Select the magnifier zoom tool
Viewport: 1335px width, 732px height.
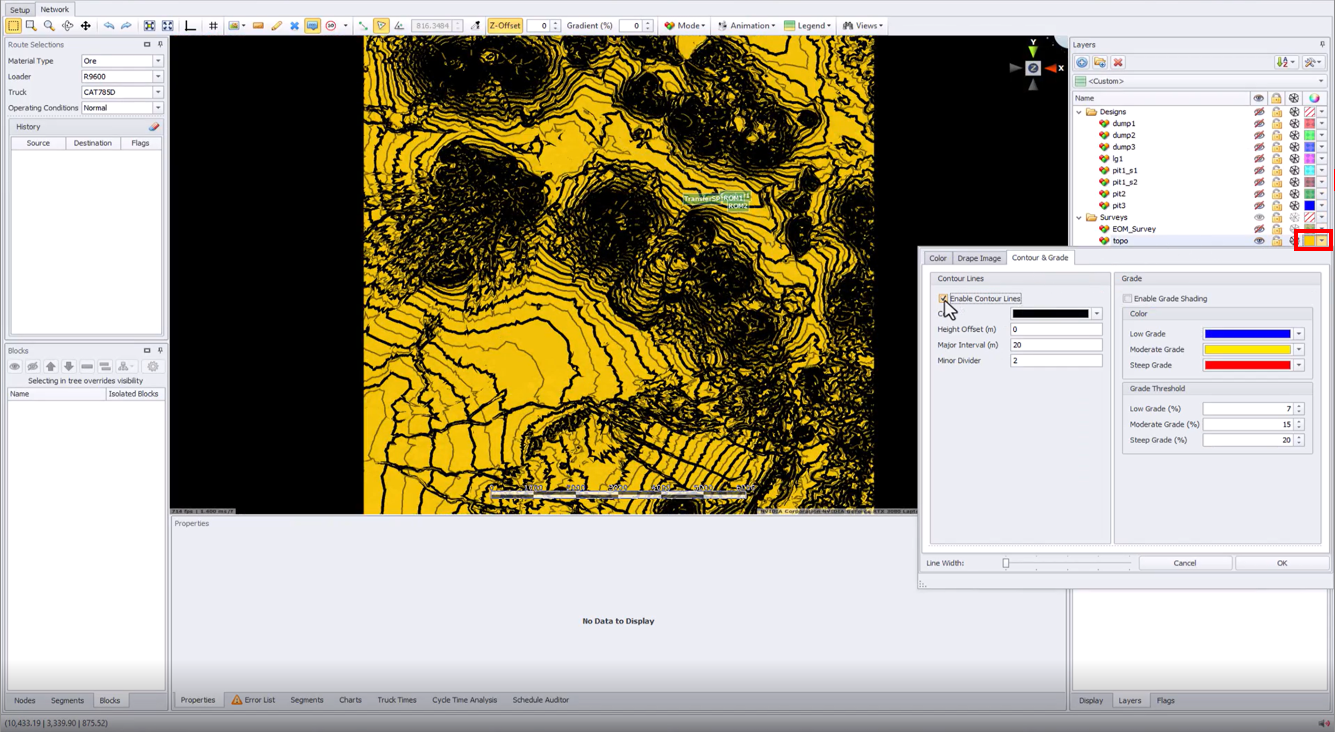pyautogui.click(x=49, y=26)
